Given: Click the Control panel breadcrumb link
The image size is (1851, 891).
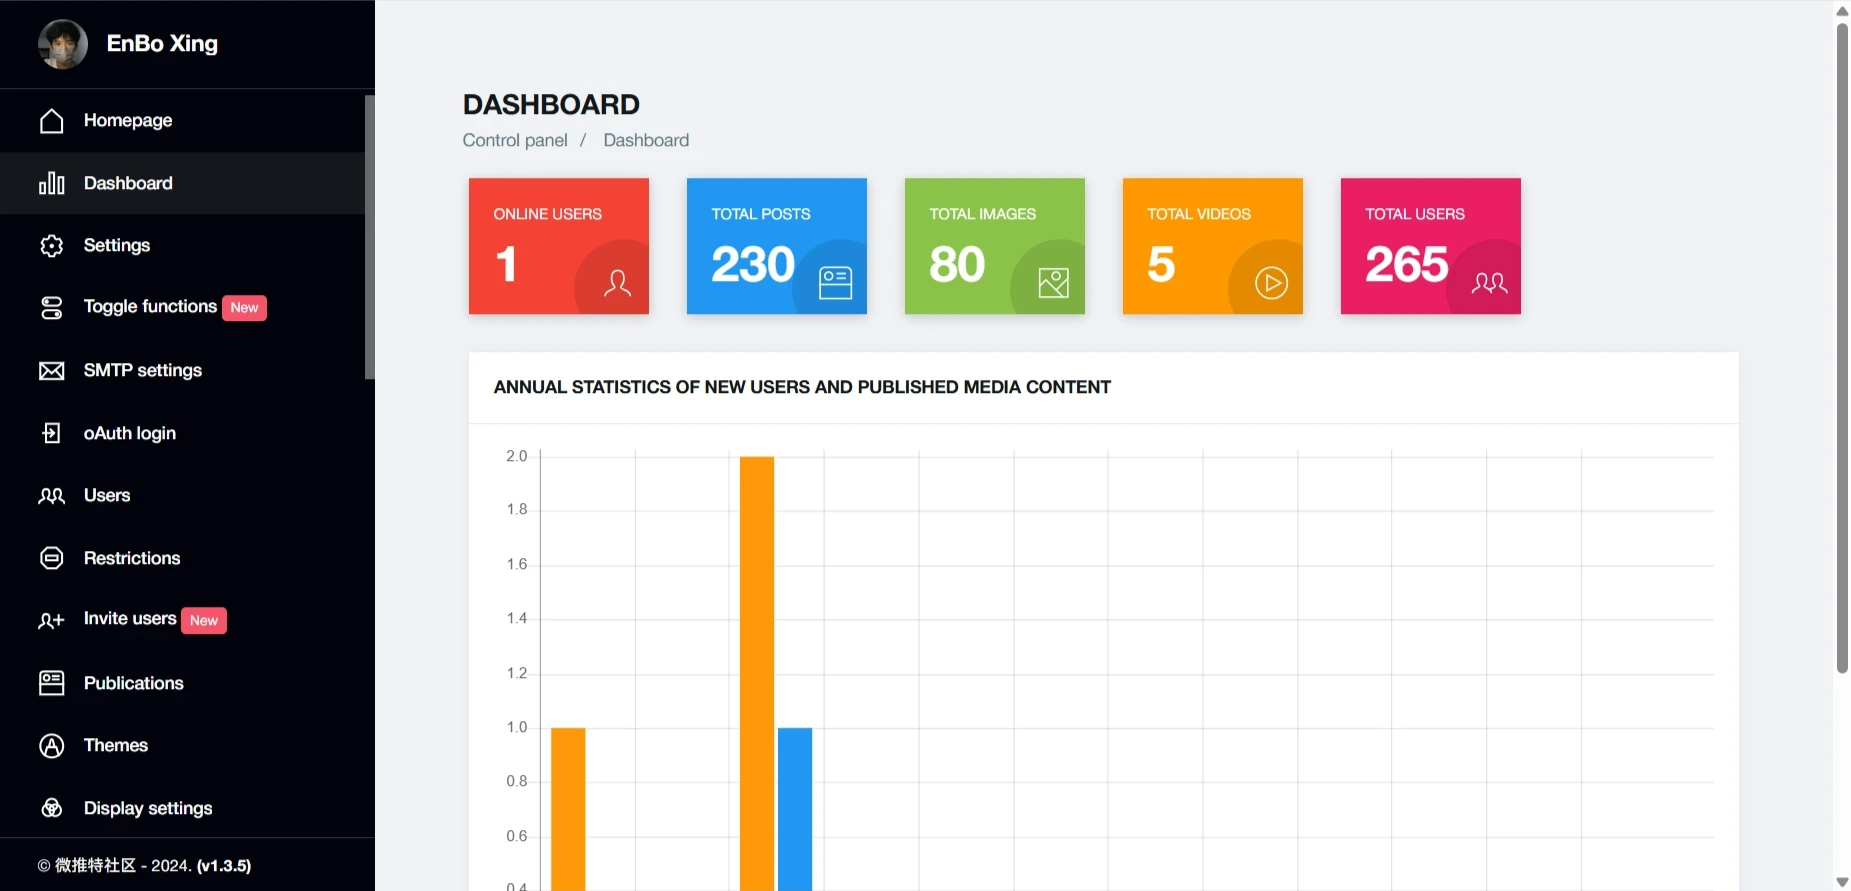Looking at the screenshot, I should (x=514, y=140).
